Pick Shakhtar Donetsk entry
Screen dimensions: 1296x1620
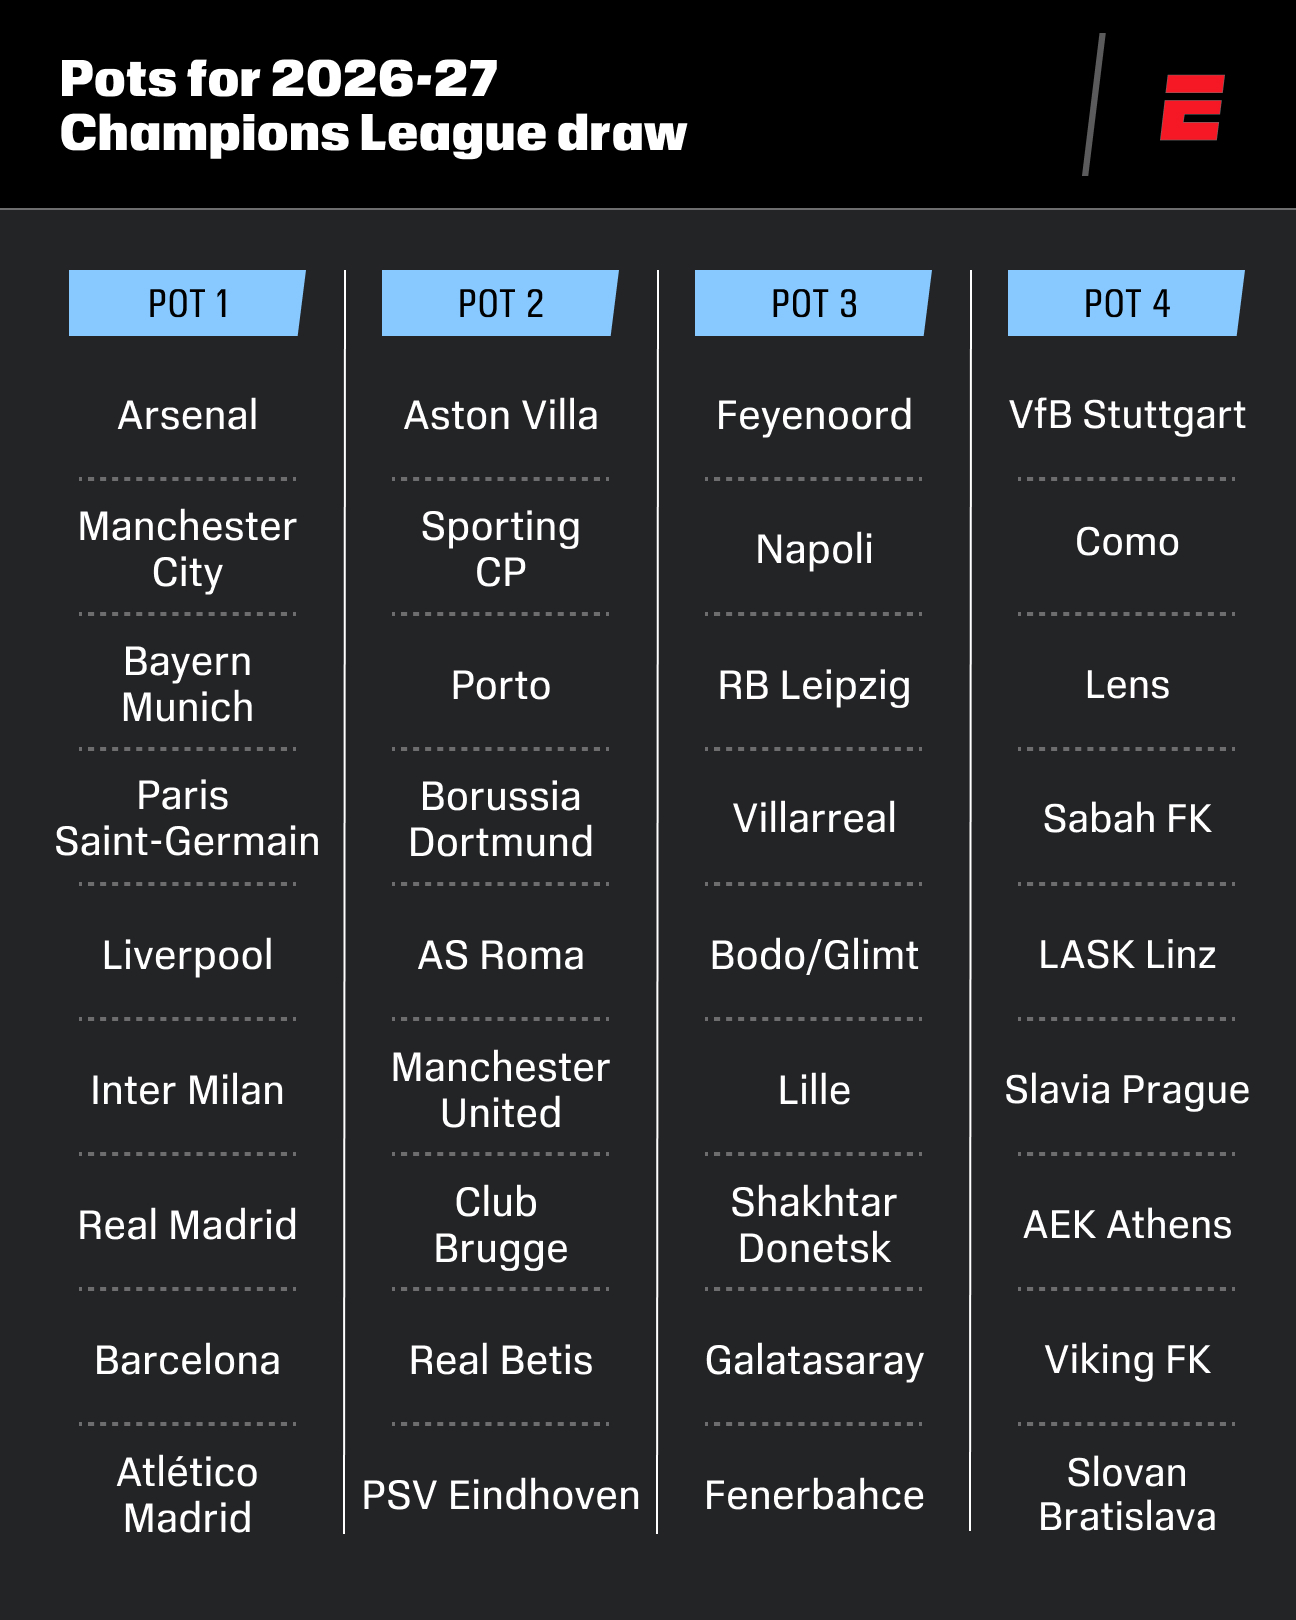pyautogui.click(x=814, y=1225)
